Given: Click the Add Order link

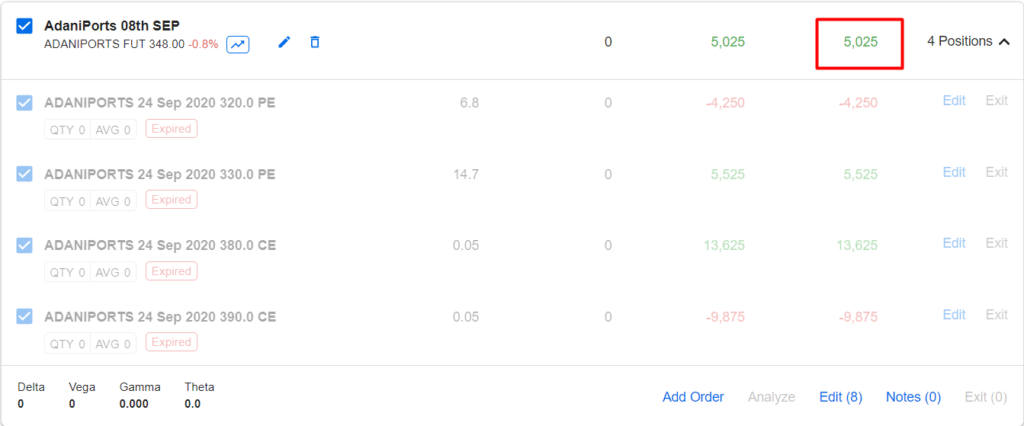Looking at the screenshot, I should [693, 397].
